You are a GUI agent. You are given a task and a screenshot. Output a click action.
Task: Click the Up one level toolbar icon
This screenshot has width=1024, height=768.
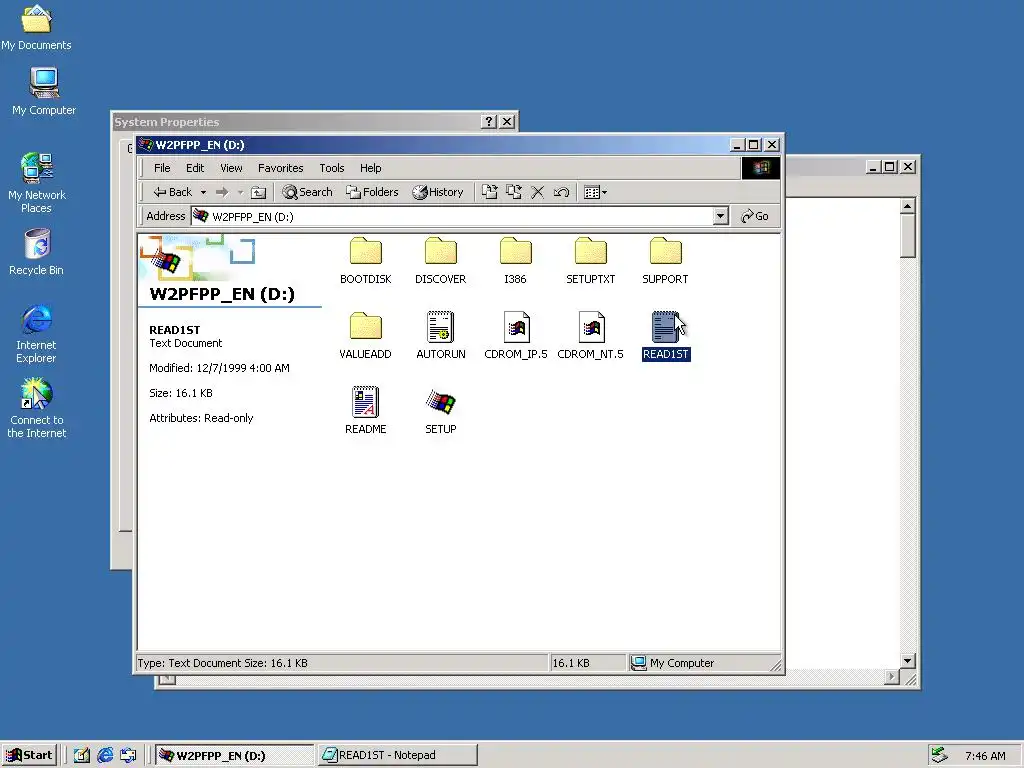coord(259,192)
